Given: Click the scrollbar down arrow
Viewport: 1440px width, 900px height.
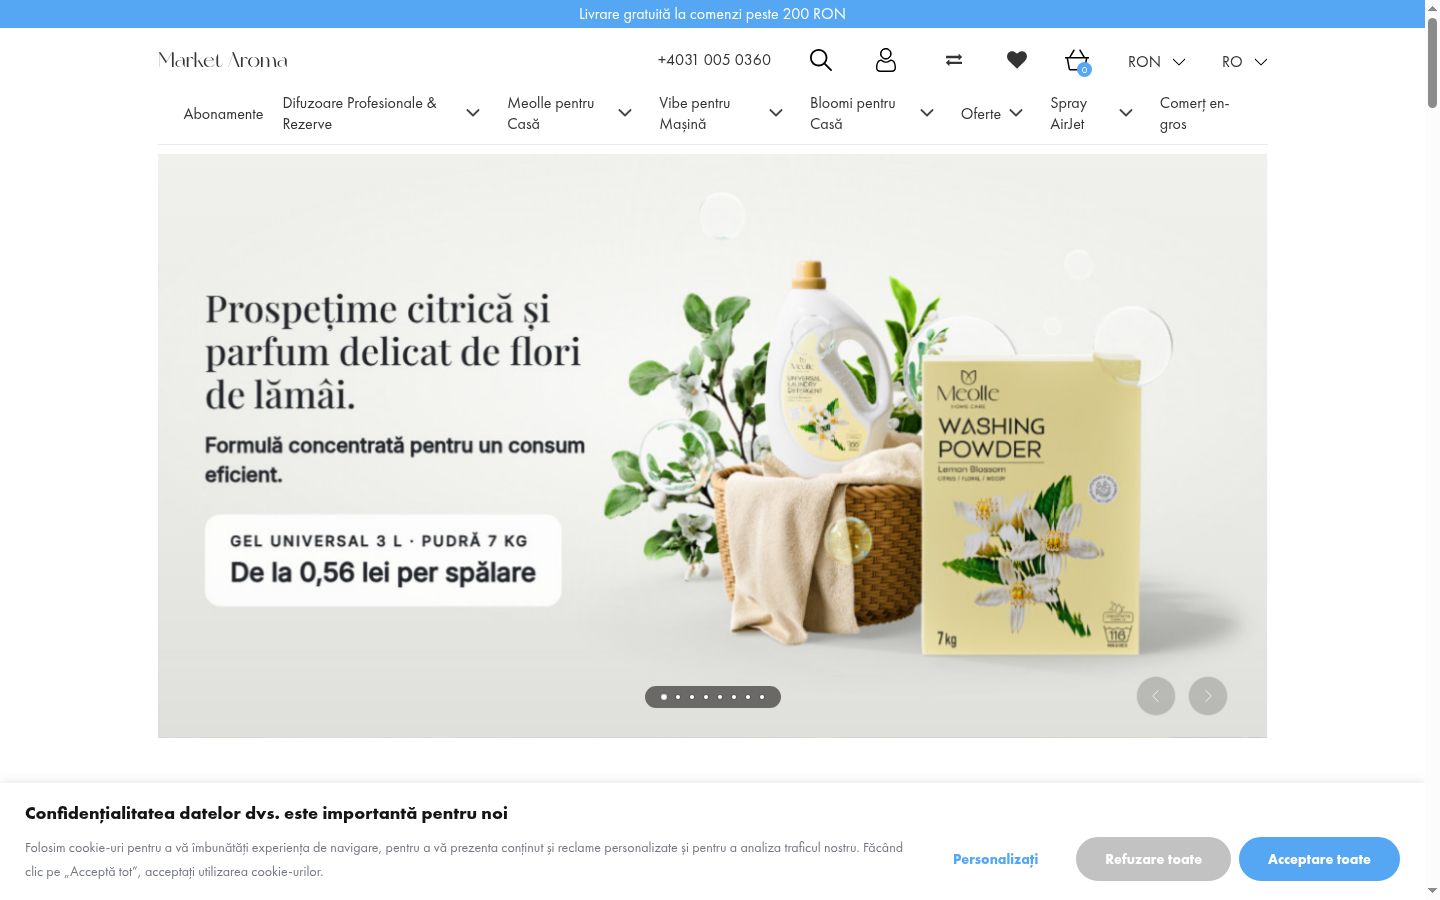Looking at the screenshot, I should coord(1432,891).
